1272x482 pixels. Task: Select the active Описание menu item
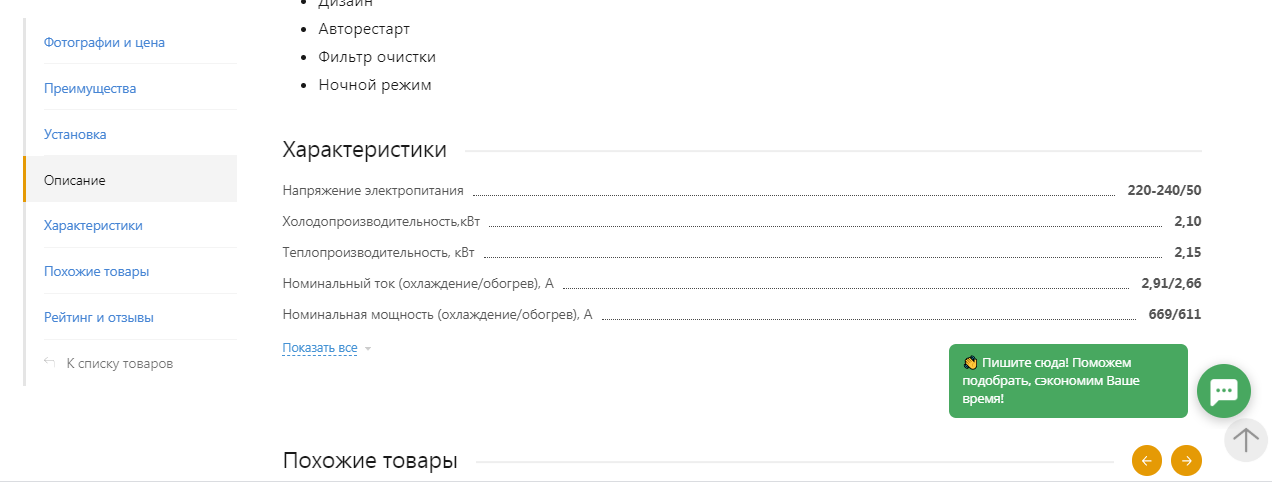click(x=131, y=180)
